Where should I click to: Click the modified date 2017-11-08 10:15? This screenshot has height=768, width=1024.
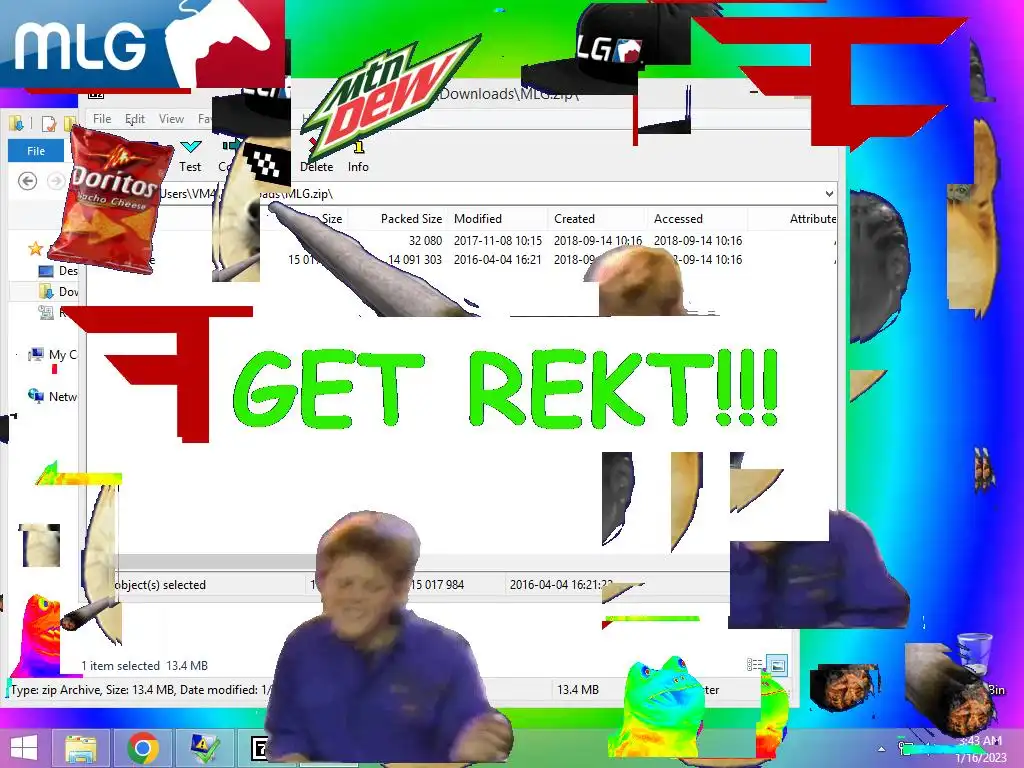[498, 240]
